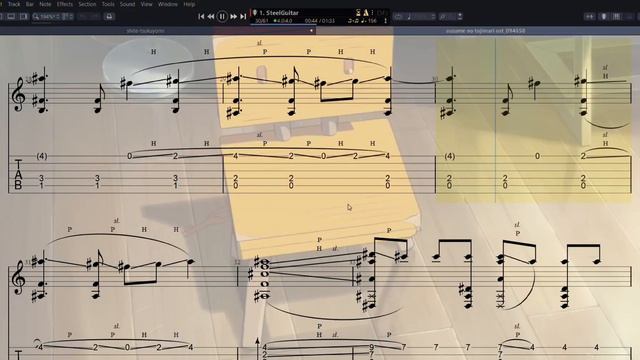Click the undo button
The height and width of the screenshot is (360, 640).
coord(83,16)
